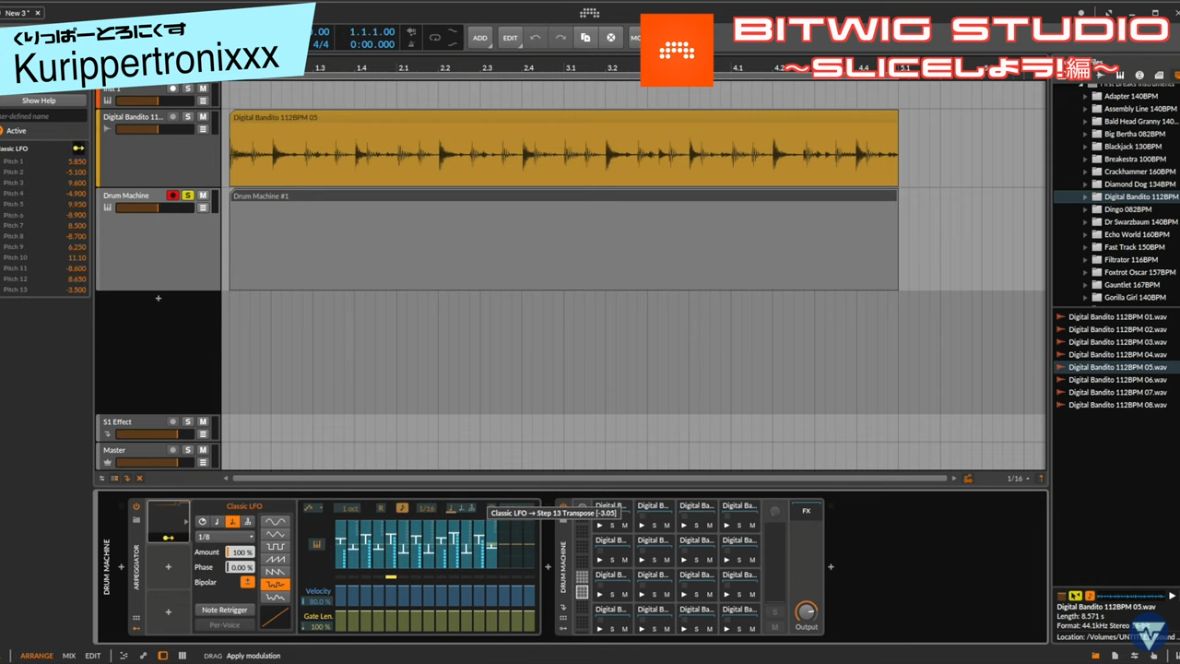Select the sine waveform in Classic LFO
Screen dimensions: 1180x664
(x=275, y=522)
